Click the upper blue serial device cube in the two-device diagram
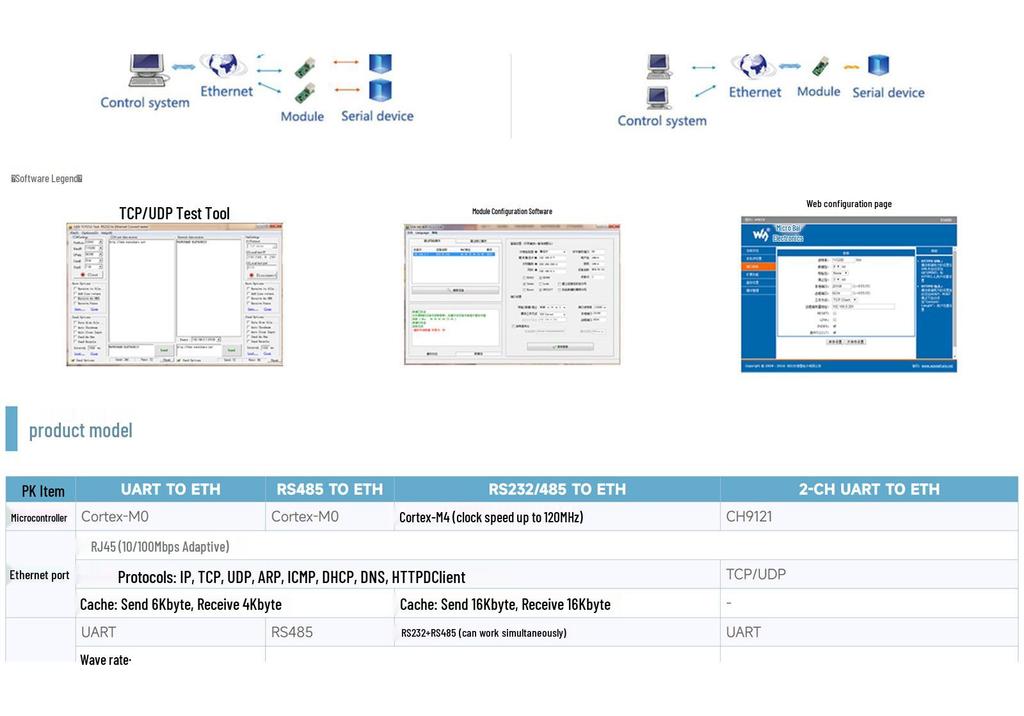The image size is (1024, 716). [380, 63]
